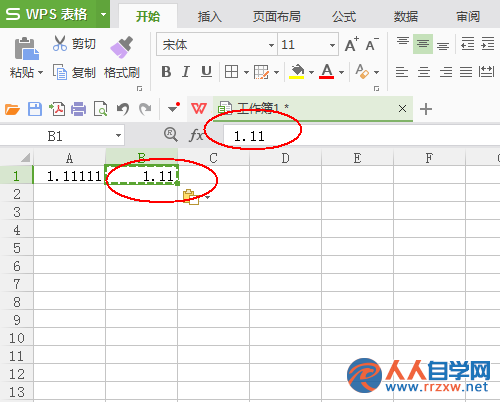Viewport: 500px width, 402px height.
Task: Open print preview
Action: tap(100, 109)
